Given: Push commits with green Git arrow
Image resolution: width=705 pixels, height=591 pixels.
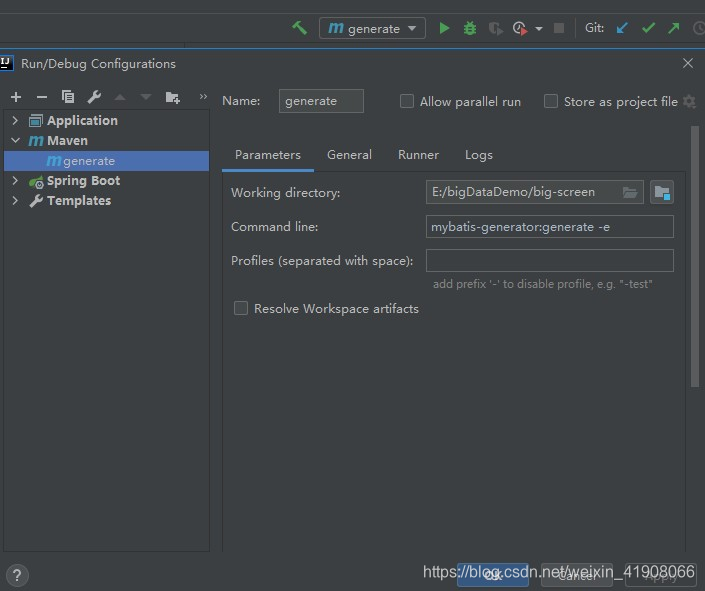Looking at the screenshot, I should (x=674, y=28).
